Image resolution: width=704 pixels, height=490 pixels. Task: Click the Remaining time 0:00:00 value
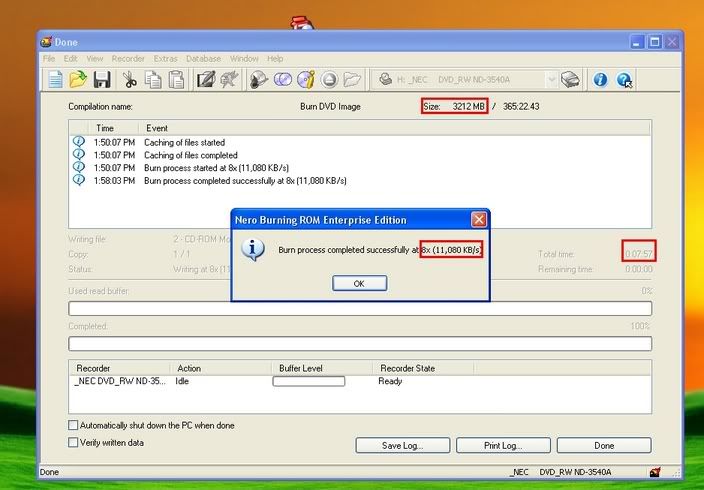639,269
